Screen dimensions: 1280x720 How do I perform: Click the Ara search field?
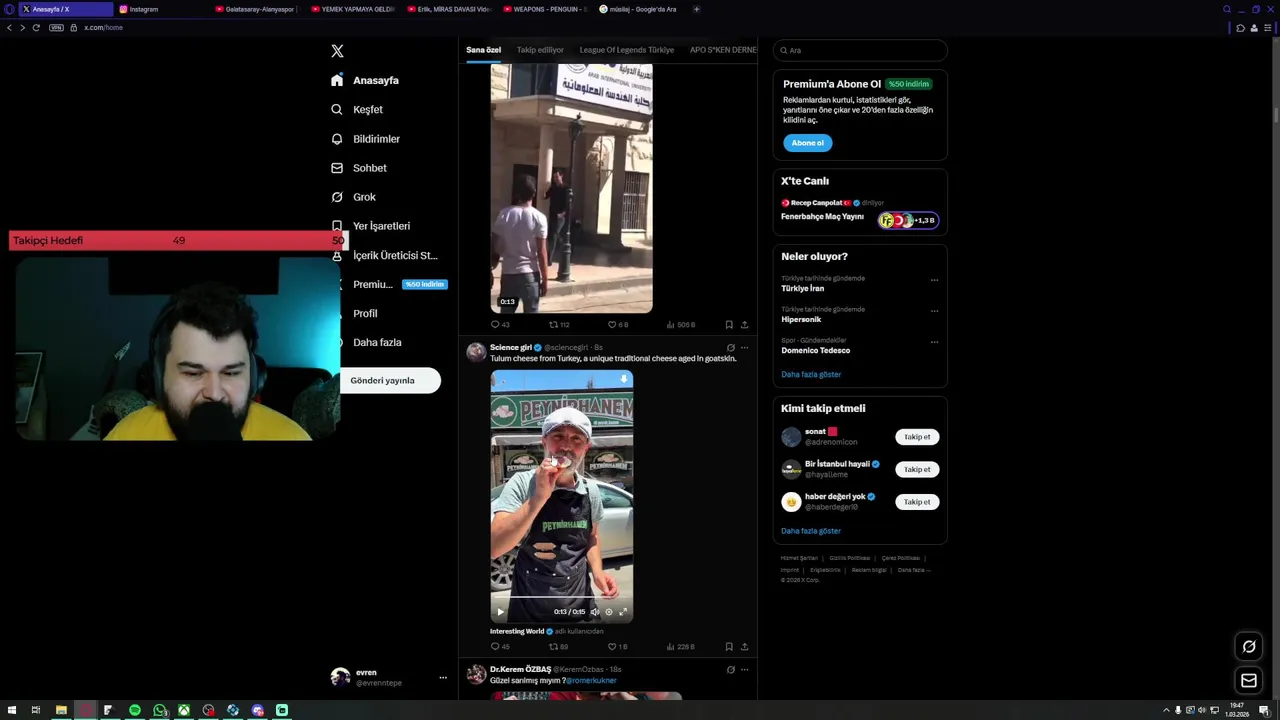tap(860, 50)
